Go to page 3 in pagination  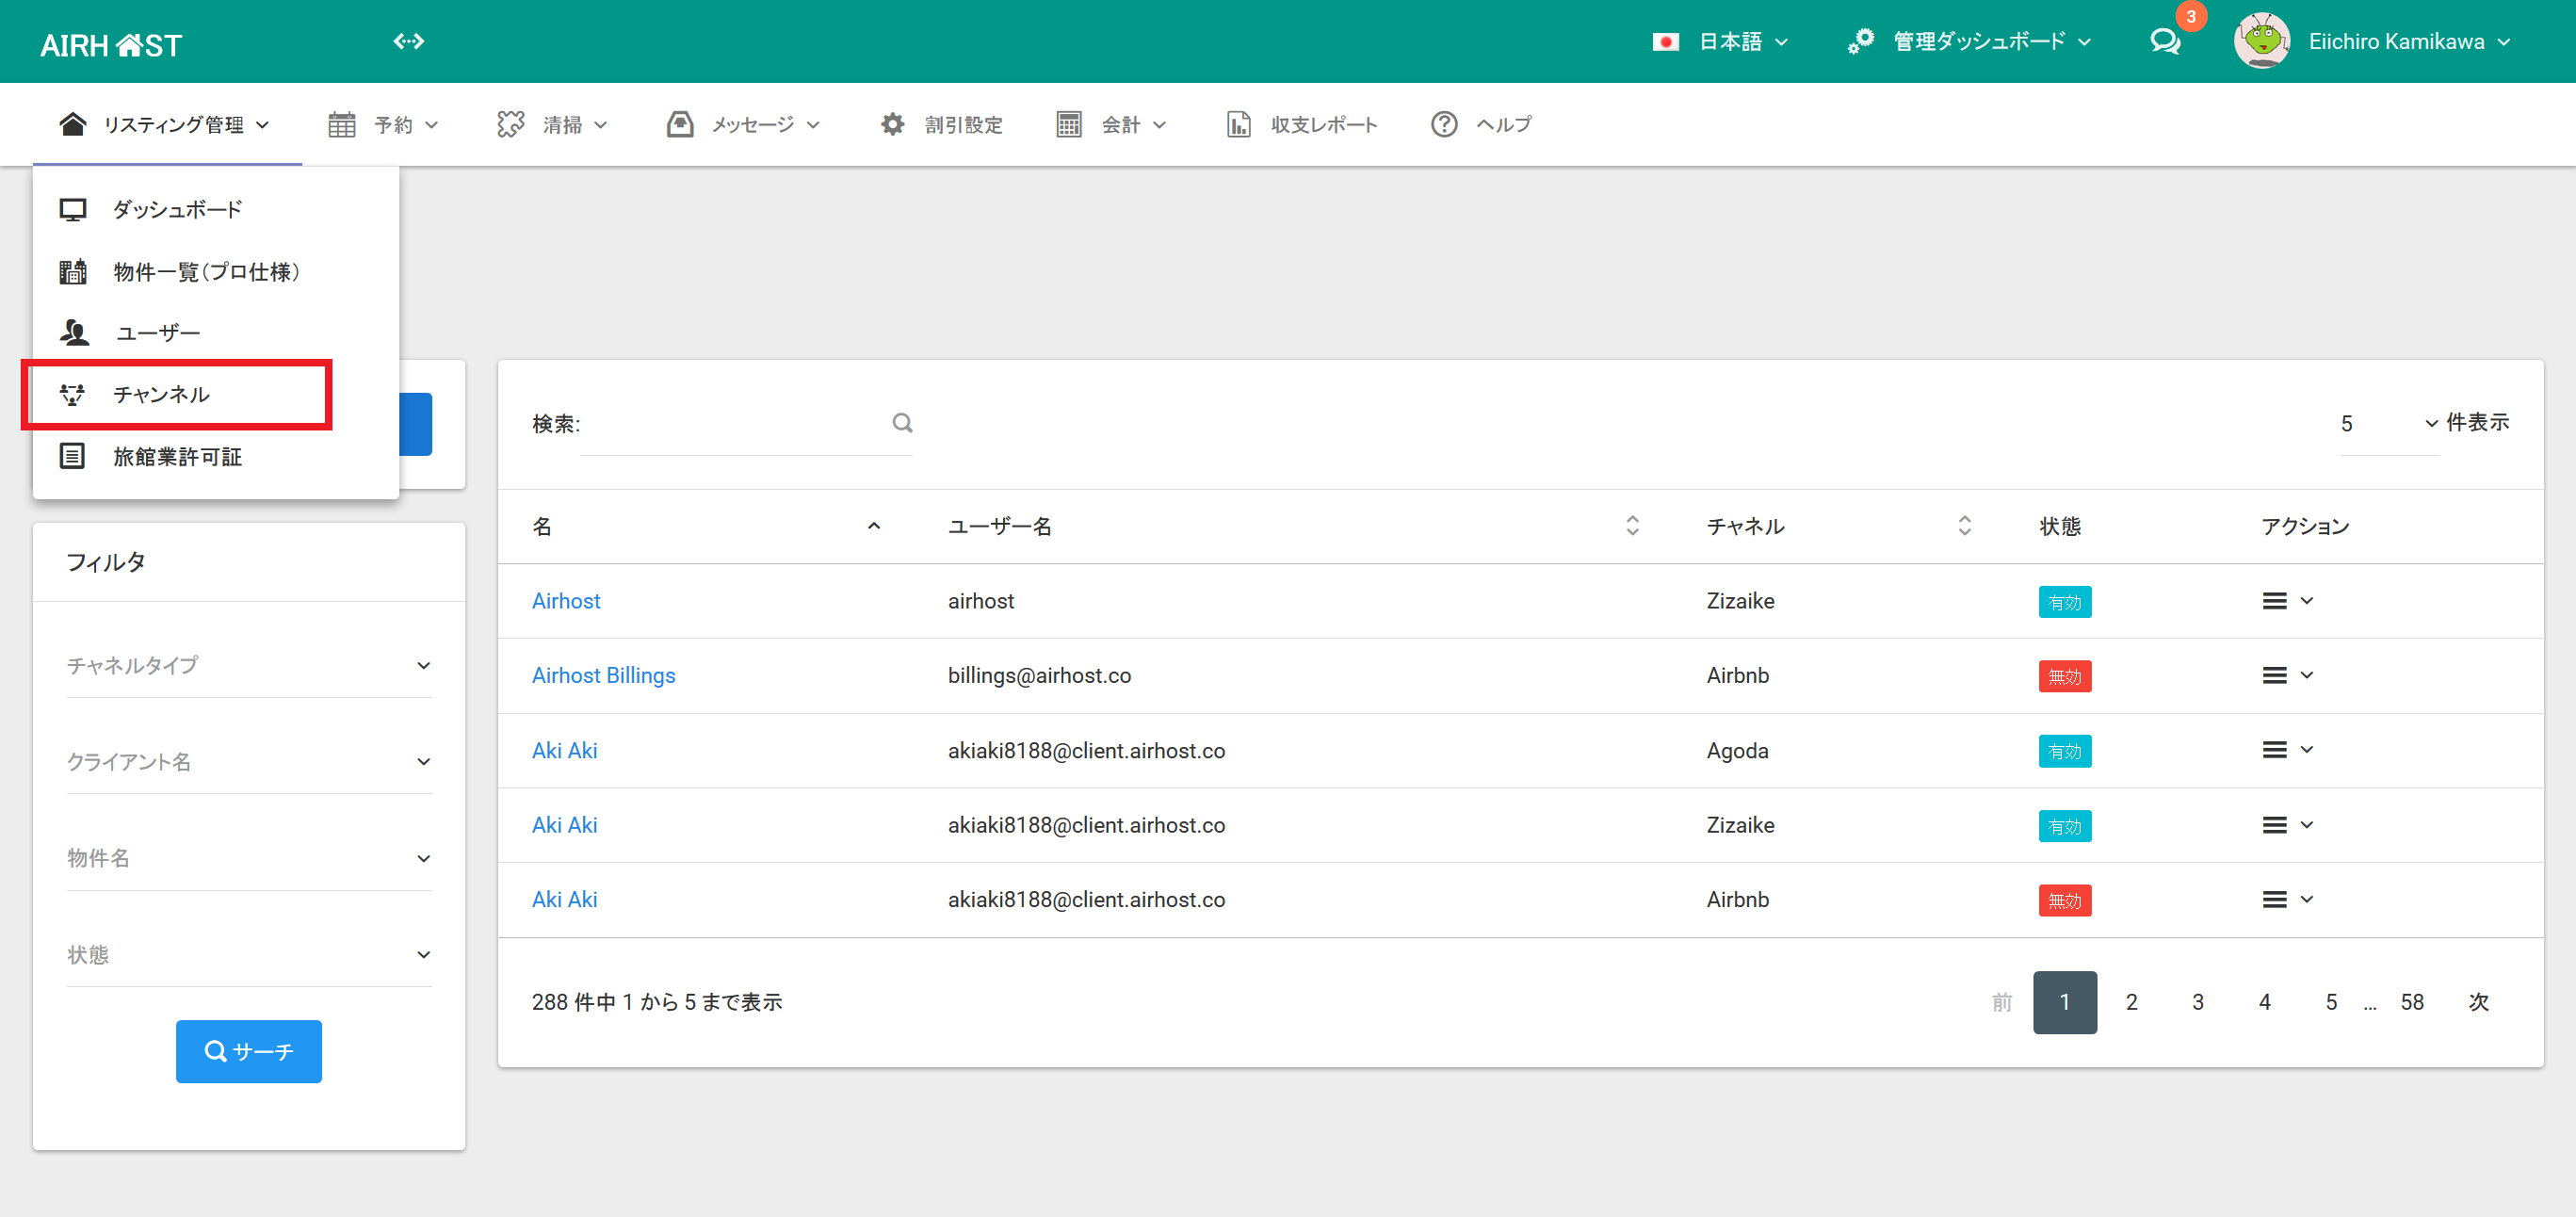[x=2197, y=1002]
